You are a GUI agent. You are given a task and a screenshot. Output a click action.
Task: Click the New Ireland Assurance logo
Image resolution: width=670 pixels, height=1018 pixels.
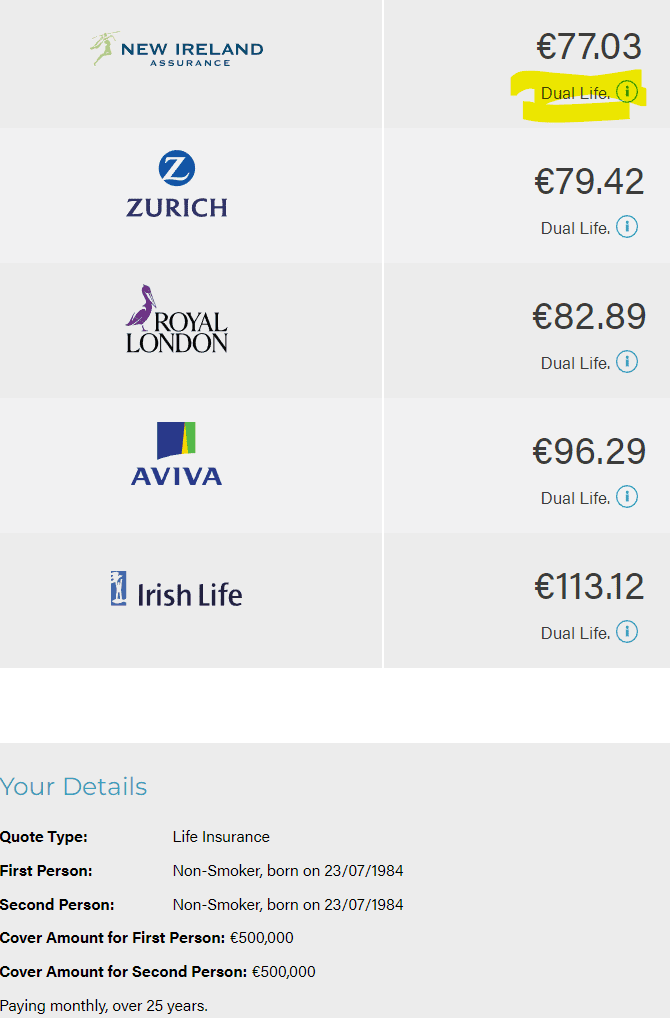coord(177,50)
